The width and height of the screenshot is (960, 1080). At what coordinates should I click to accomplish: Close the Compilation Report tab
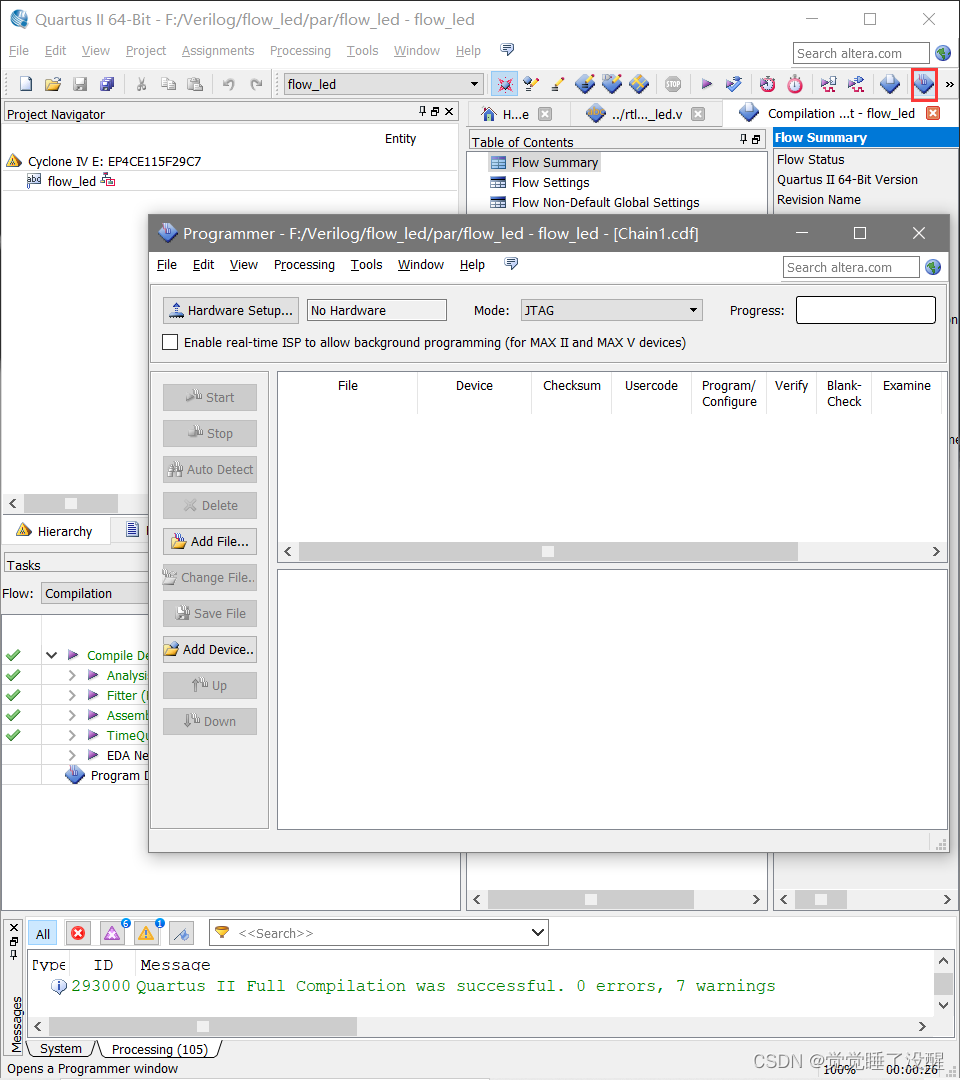[933, 113]
